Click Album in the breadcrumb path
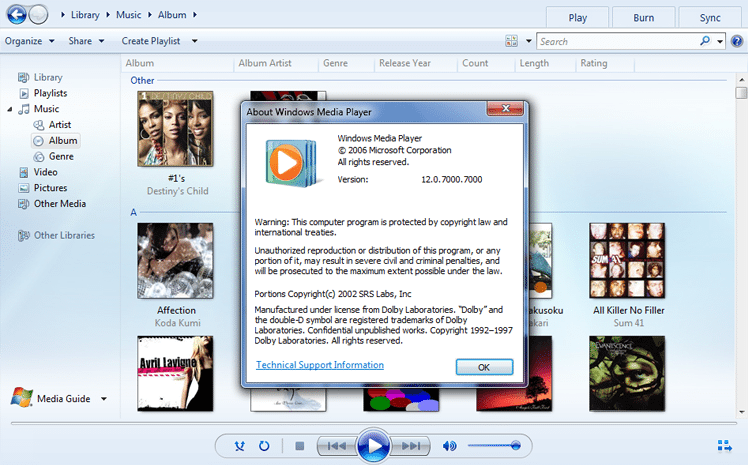Screen dimensions: 748x465 (x=172, y=15)
